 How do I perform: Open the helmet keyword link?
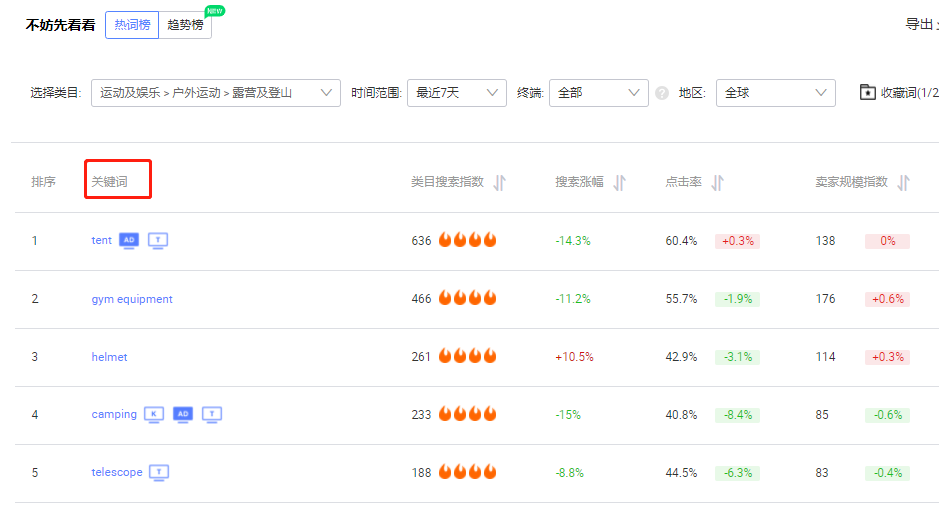109,357
